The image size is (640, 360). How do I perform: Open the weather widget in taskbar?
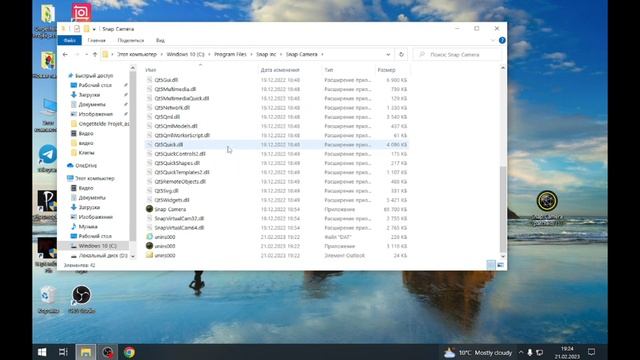tap(478, 352)
